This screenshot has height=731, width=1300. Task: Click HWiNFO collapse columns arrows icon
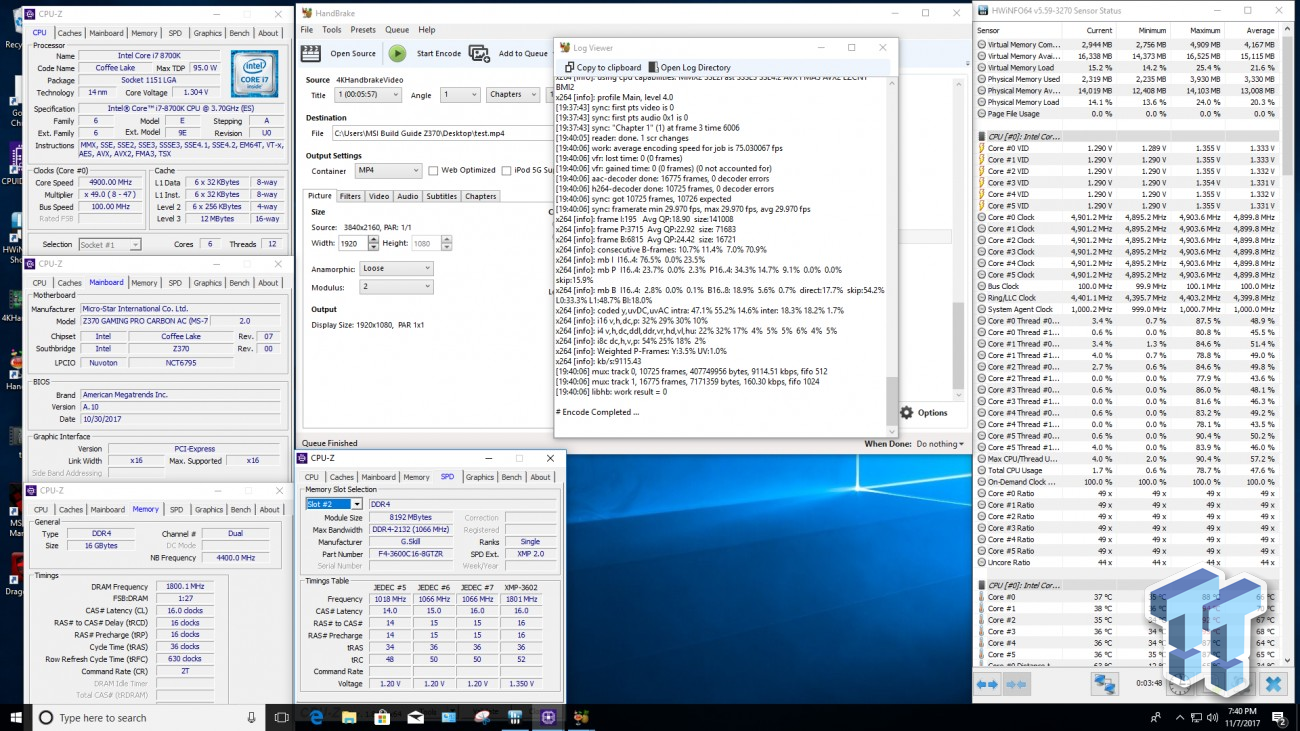1016,684
